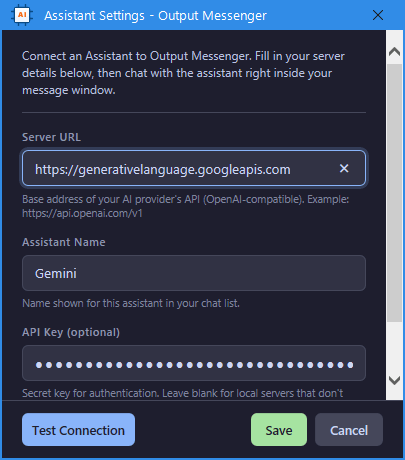Click the scrollbar down arrow
Screen dimensions: 405x460
pyautogui.click(x=394, y=380)
